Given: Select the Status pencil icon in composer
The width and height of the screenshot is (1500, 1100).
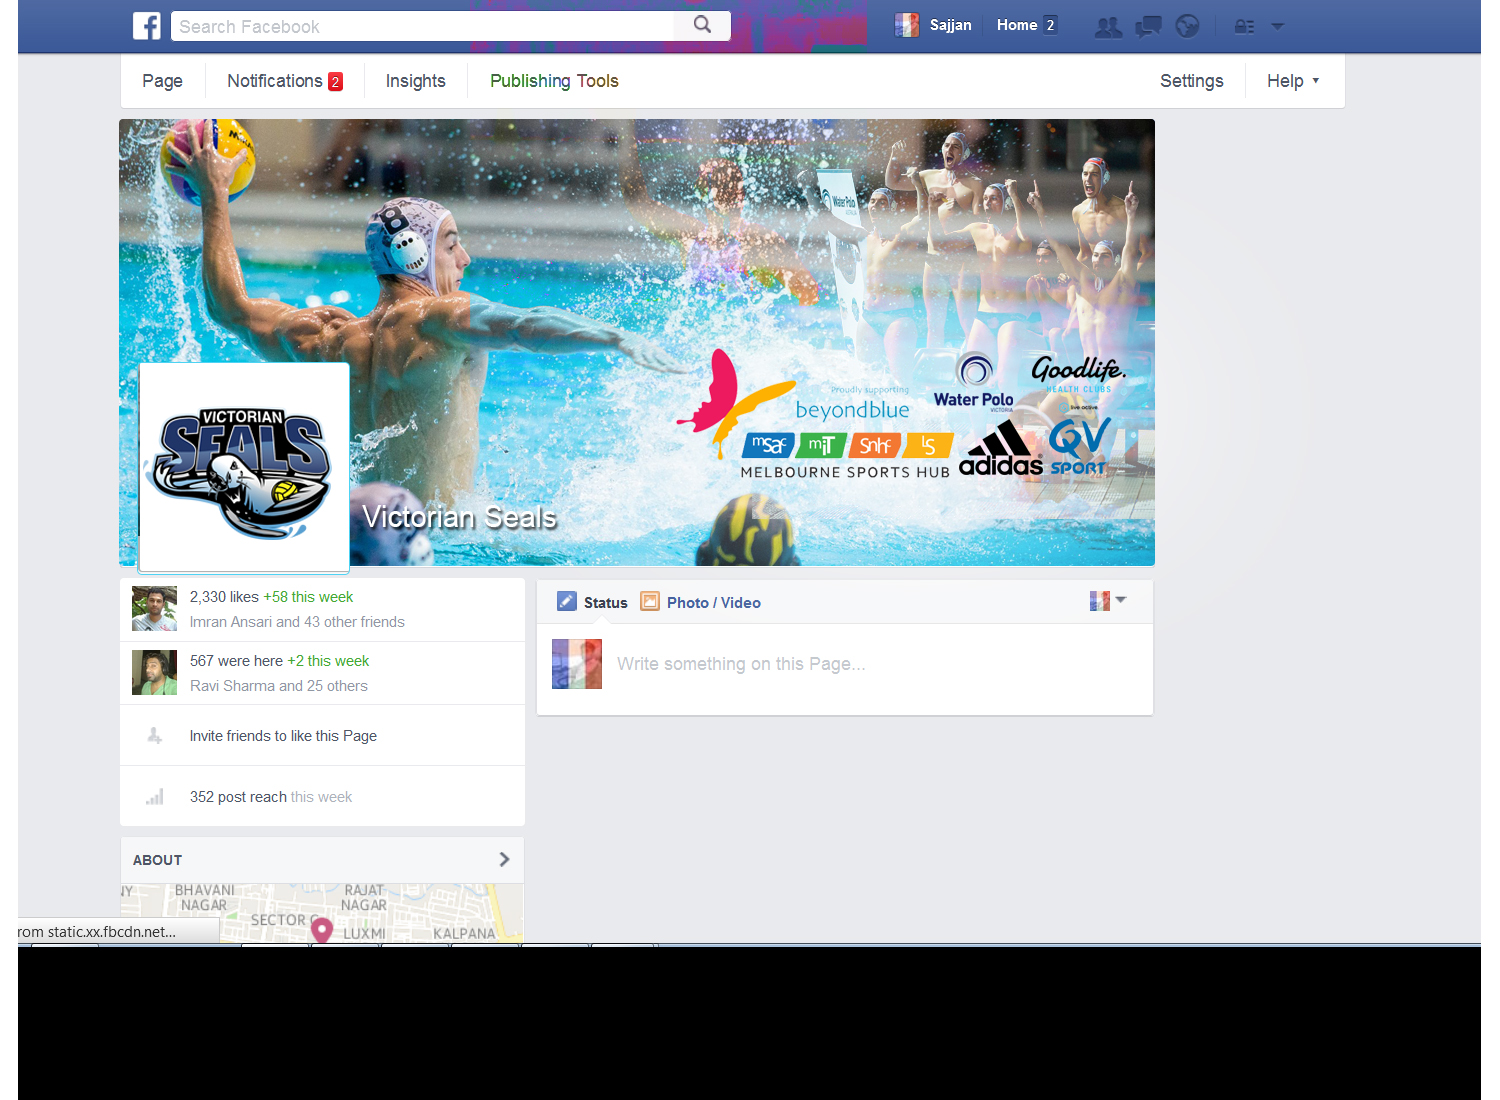Looking at the screenshot, I should tap(566, 601).
